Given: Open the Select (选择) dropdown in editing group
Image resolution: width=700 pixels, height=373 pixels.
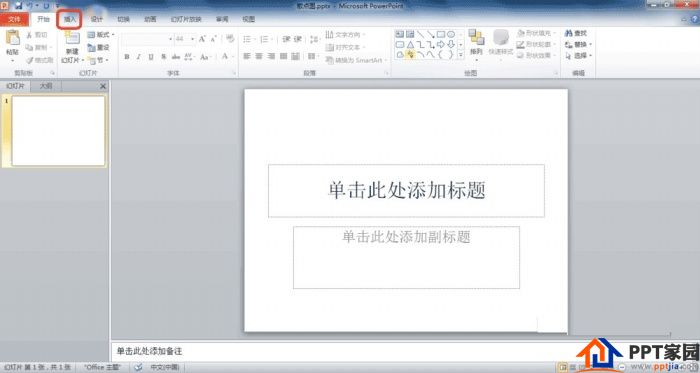Looking at the screenshot, I should pyautogui.click(x=579, y=56).
